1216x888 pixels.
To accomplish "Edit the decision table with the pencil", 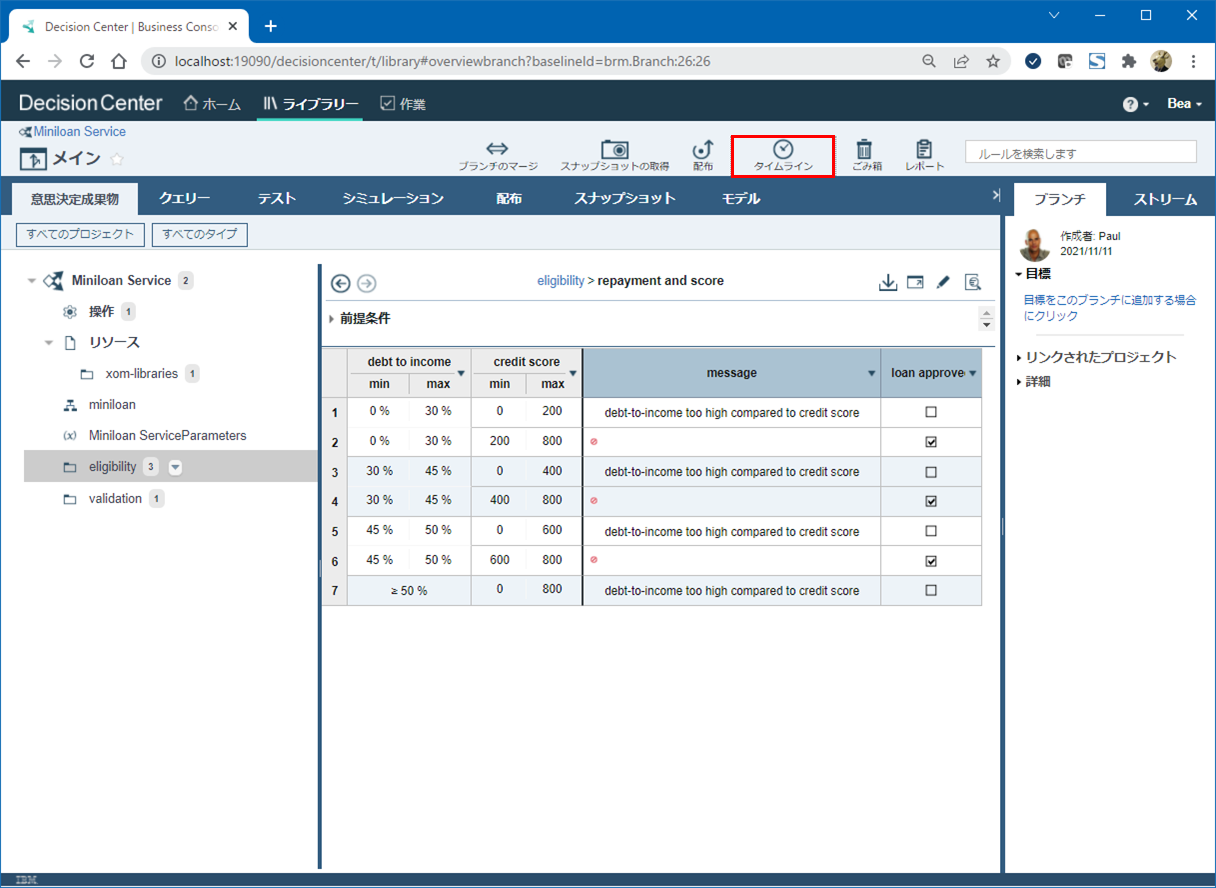I will click(942, 283).
